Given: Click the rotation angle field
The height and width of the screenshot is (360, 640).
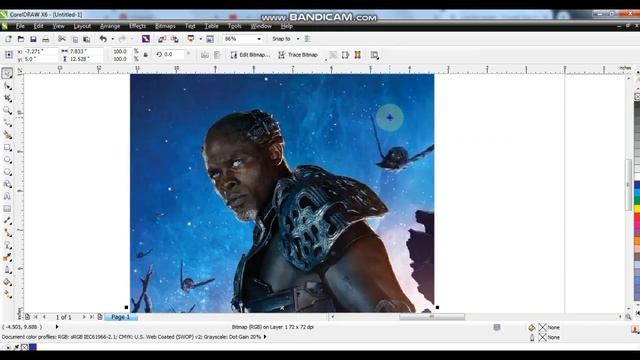Looking at the screenshot, I should pos(173,54).
